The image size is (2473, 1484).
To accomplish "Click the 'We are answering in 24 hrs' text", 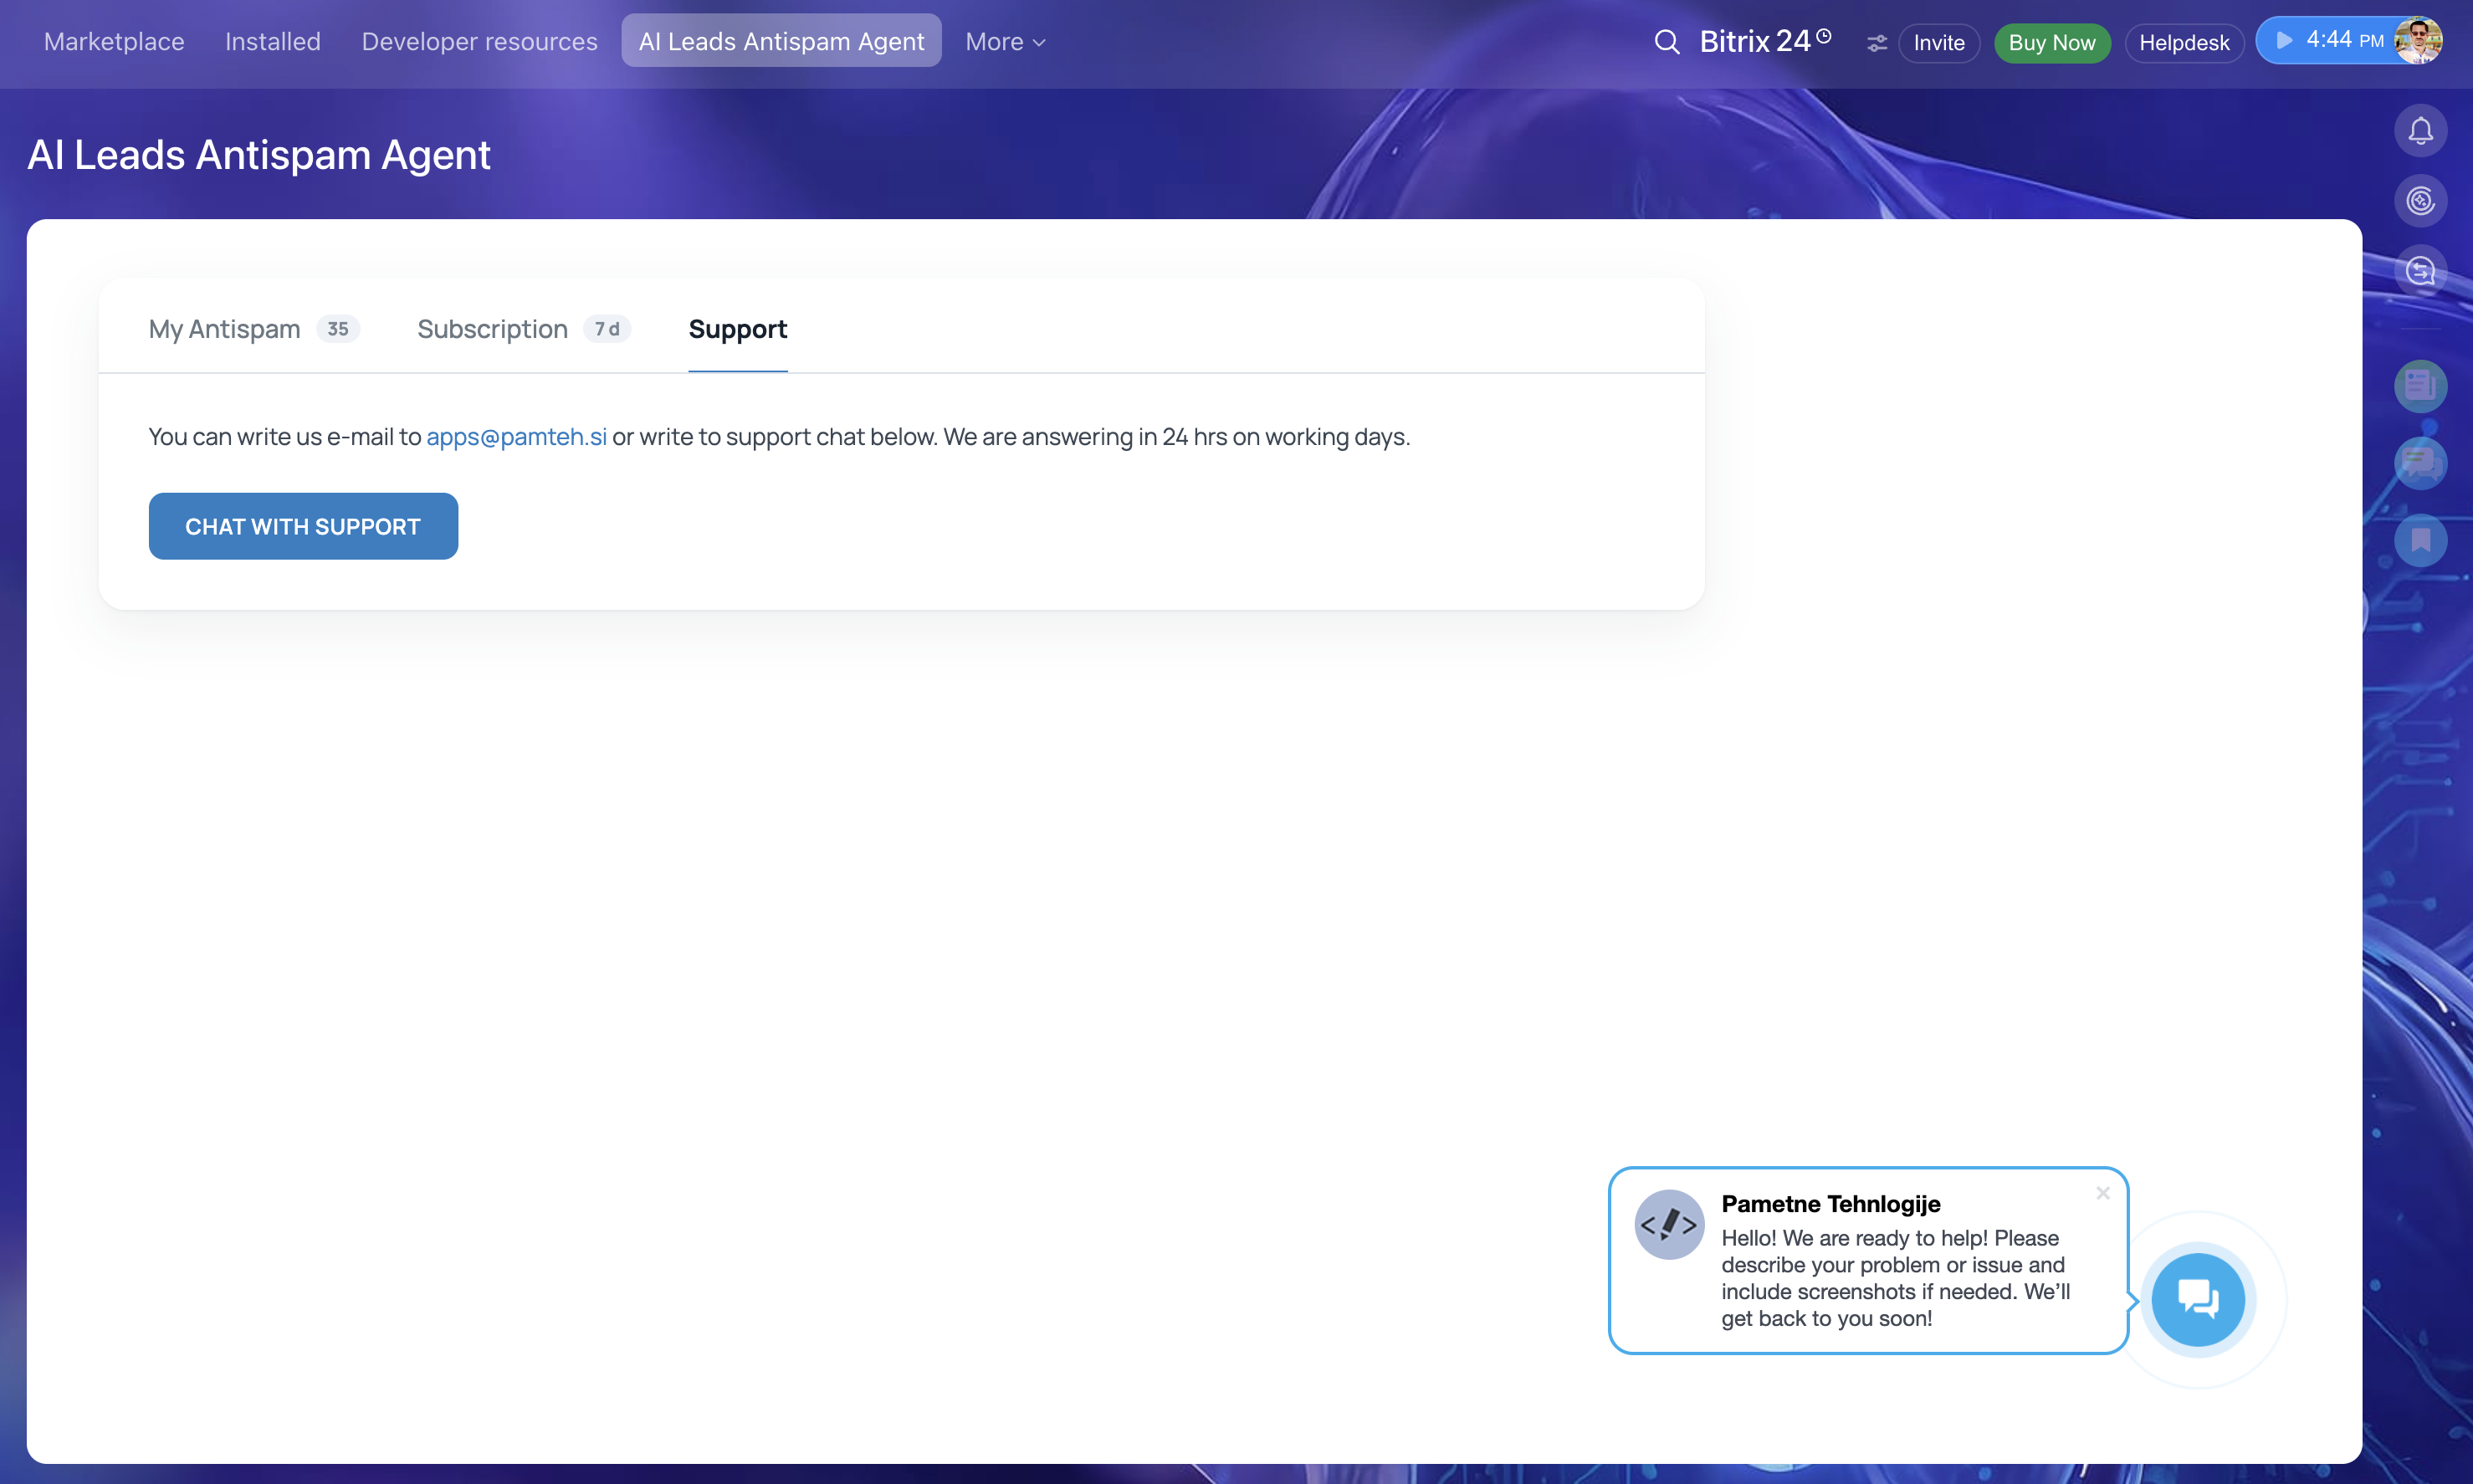I will pyautogui.click(x=1176, y=437).
